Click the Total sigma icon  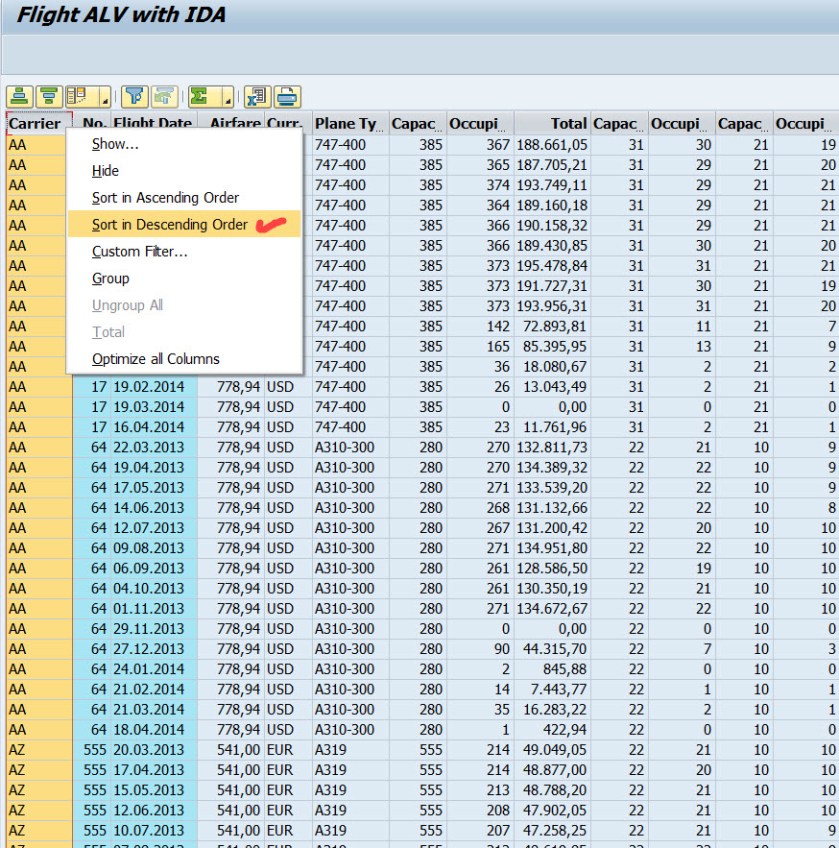(200, 96)
